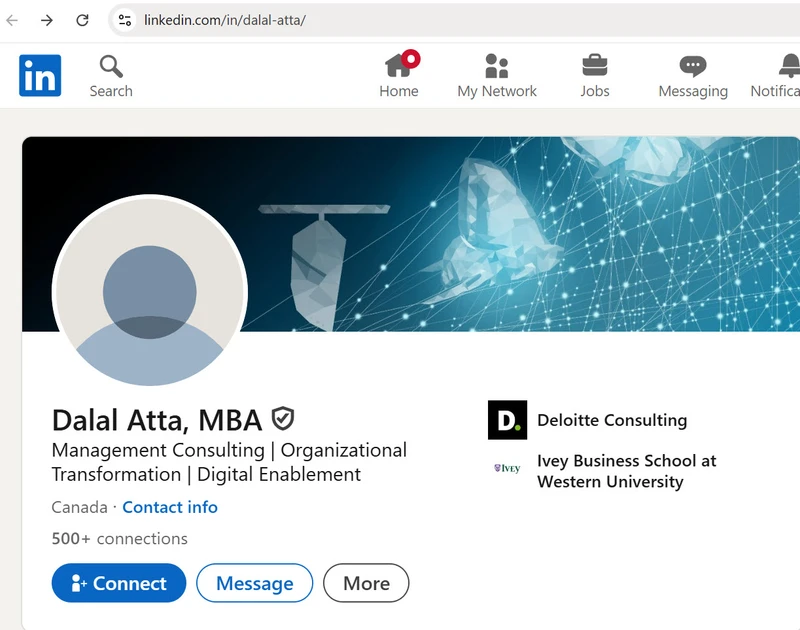Open the Search magnifier icon
800x630 pixels.
pyautogui.click(x=111, y=67)
